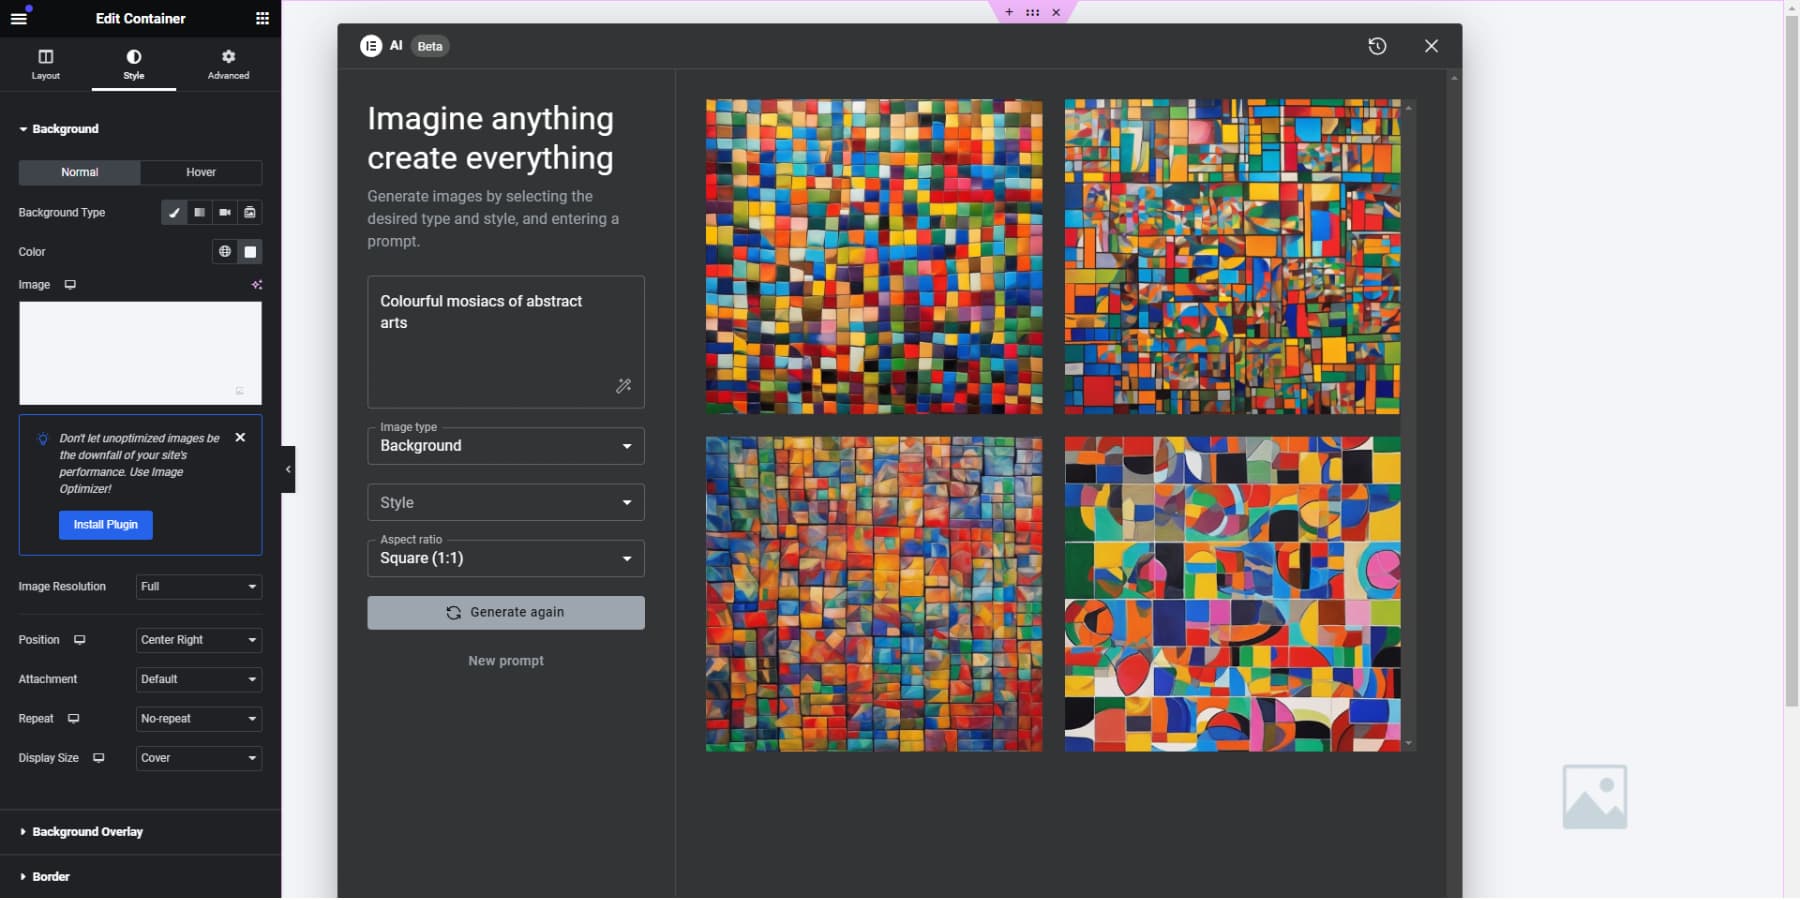The width and height of the screenshot is (1800, 900).
Task: Open the Elementor hamburger menu
Action: [x=18, y=18]
